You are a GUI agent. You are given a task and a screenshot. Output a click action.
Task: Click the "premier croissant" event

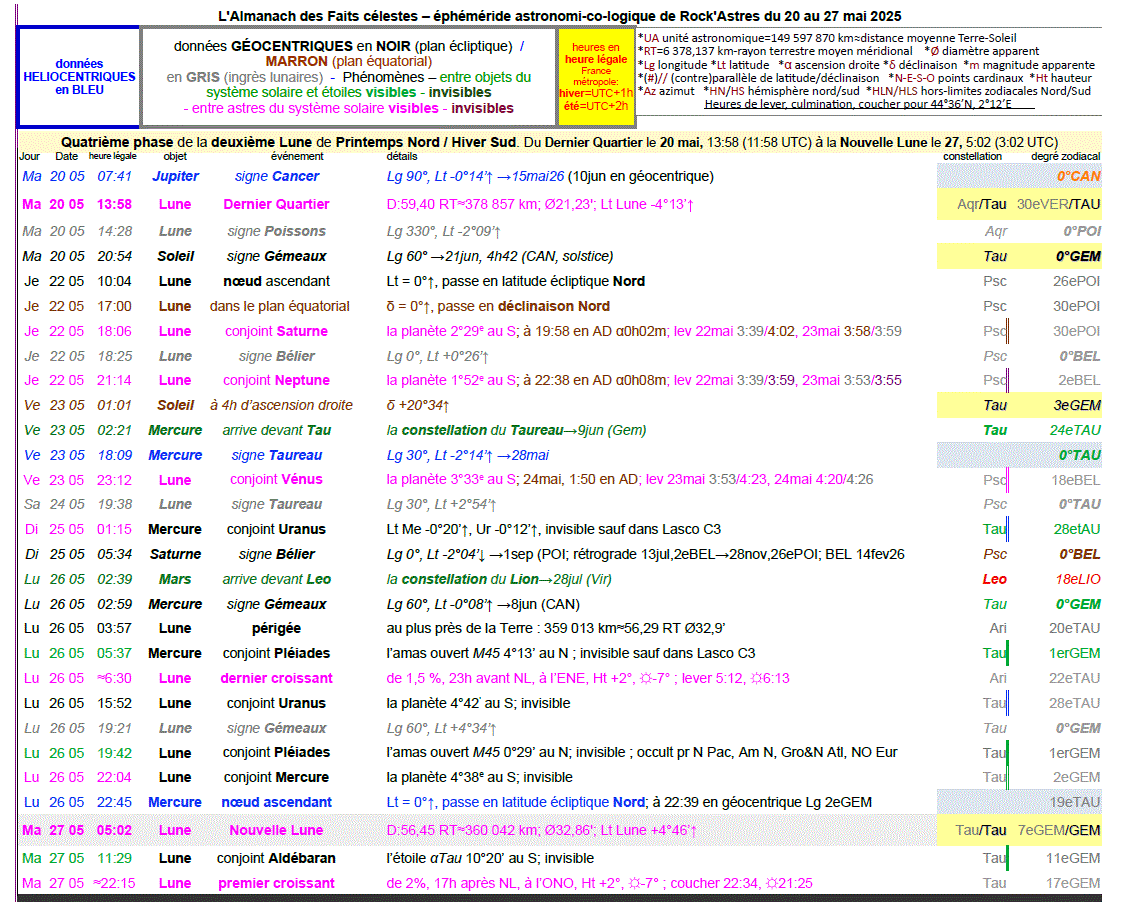click(x=276, y=883)
